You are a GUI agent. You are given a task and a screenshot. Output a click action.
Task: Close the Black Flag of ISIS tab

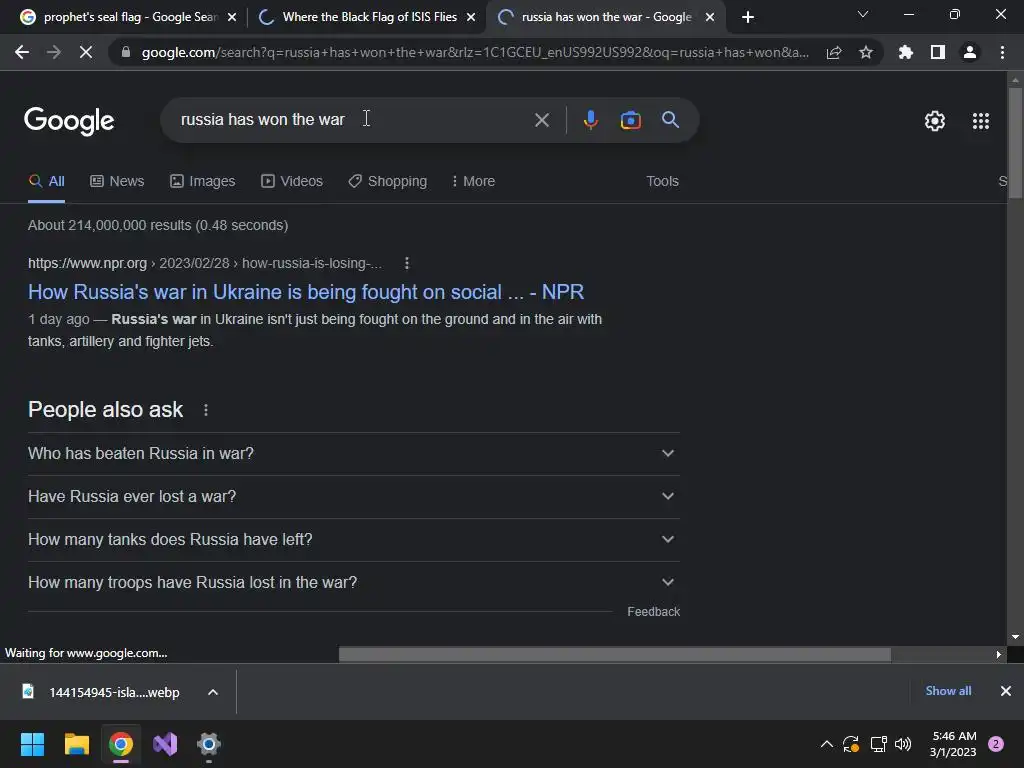(471, 17)
